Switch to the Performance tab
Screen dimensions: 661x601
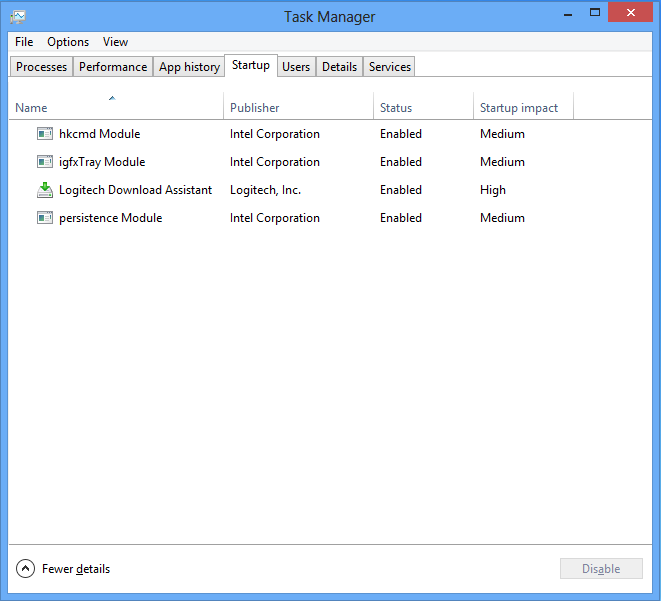coord(113,67)
